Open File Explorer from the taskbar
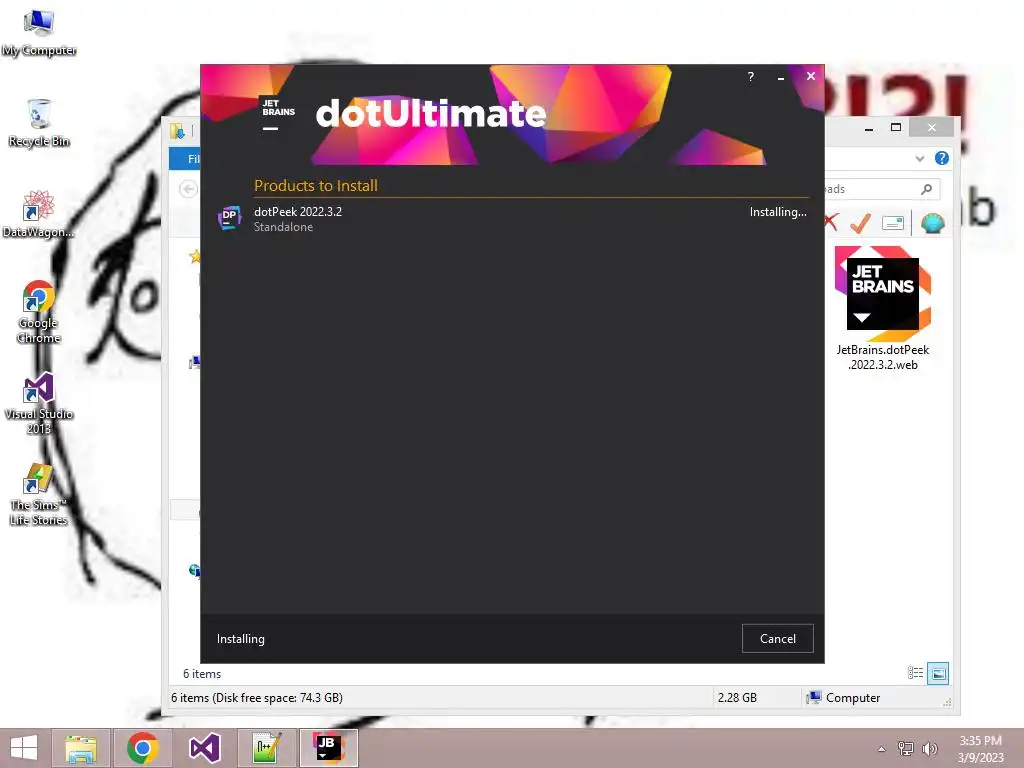This screenshot has width=1024, height=768. pos(81,748)
